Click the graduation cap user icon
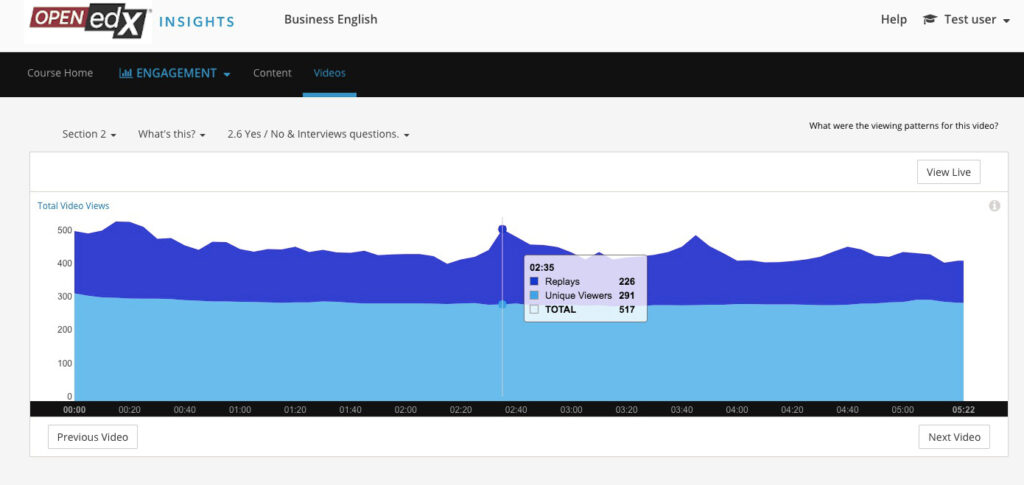Image resolution: width=1024 pixels, height=485 pixels. point(929,20)
